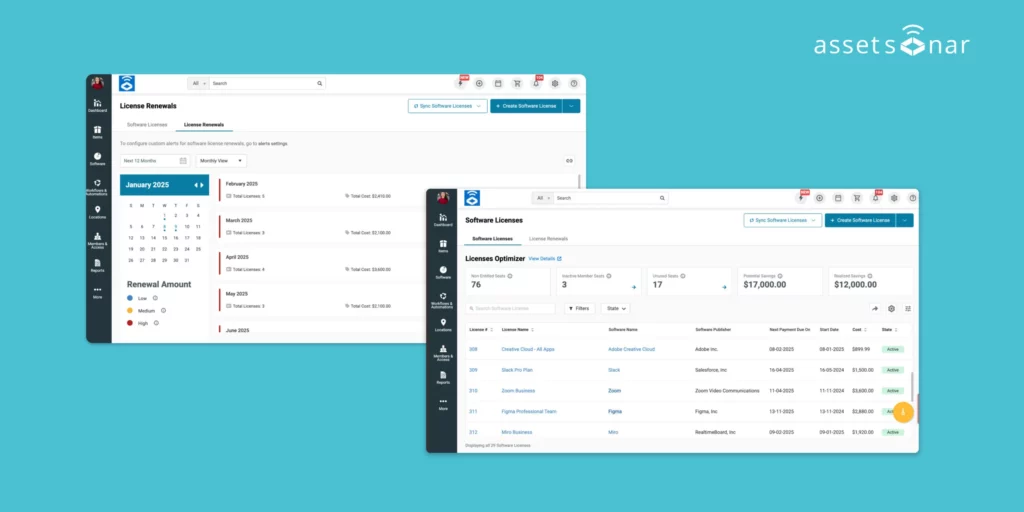Image resolution: width=1024 pixels, height=512 pixels.
Task: Expand the Monthly View dropdown
Action: click(220, 160)
